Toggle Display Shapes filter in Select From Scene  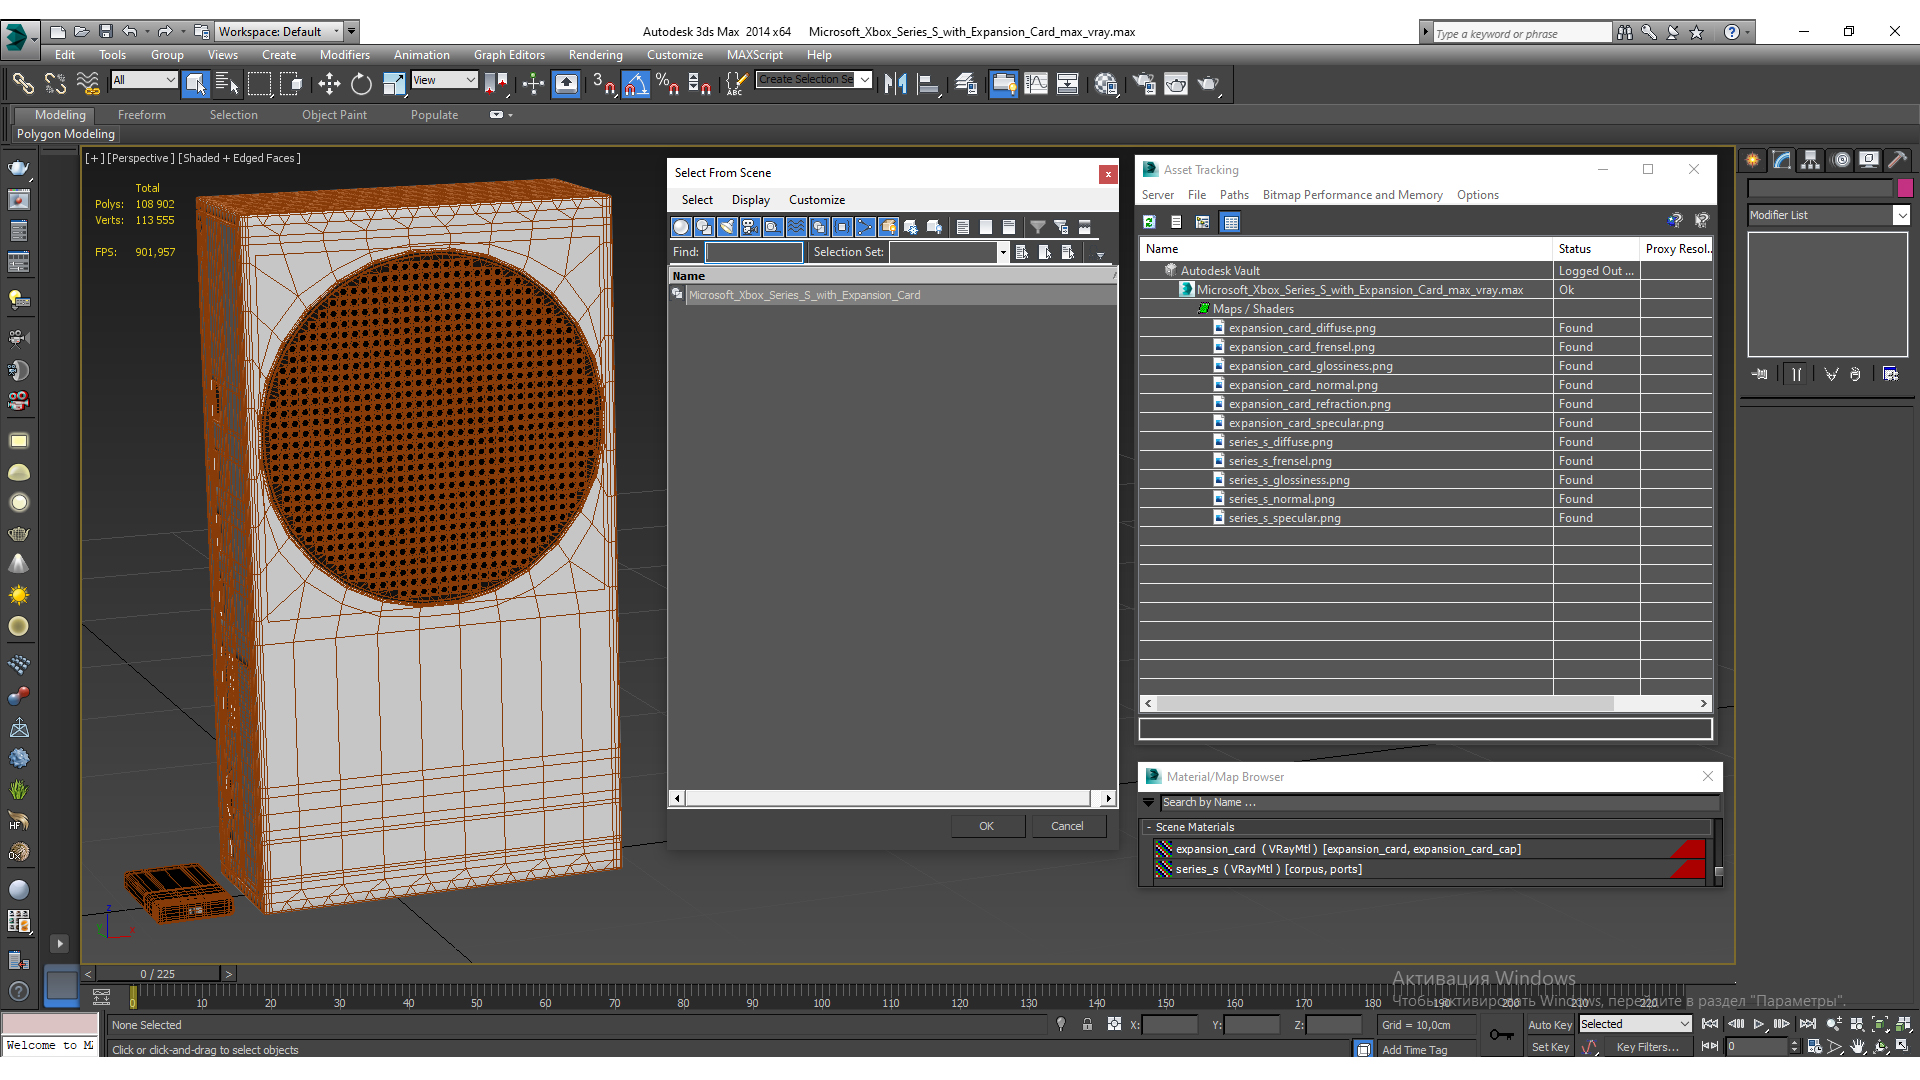[704, 227]
